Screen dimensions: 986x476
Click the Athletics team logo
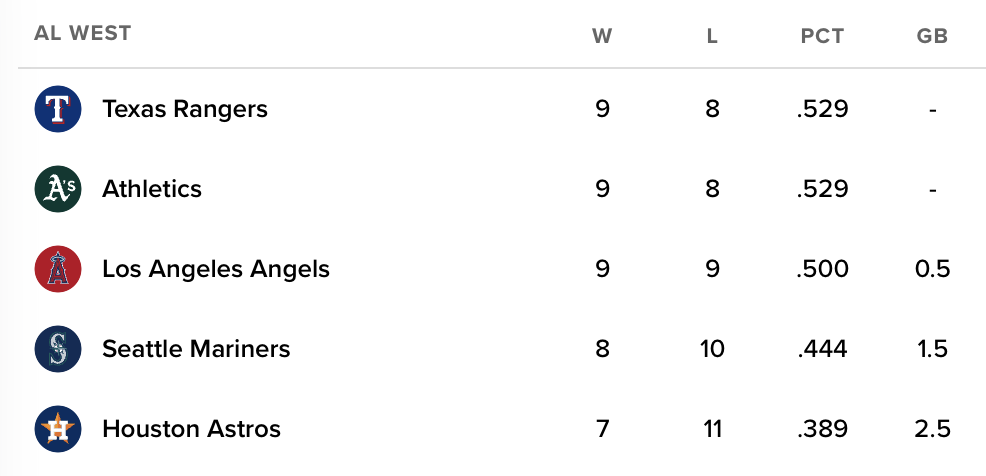pyautogui.click(x=57, y=189)
